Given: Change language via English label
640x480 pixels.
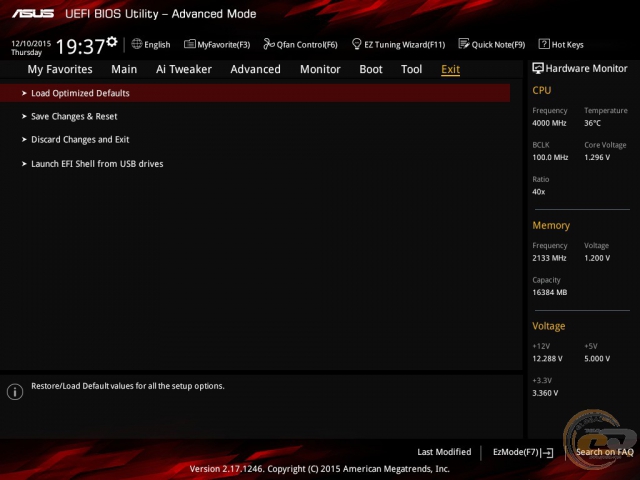Looking at the screenshot, I should 157,44.
